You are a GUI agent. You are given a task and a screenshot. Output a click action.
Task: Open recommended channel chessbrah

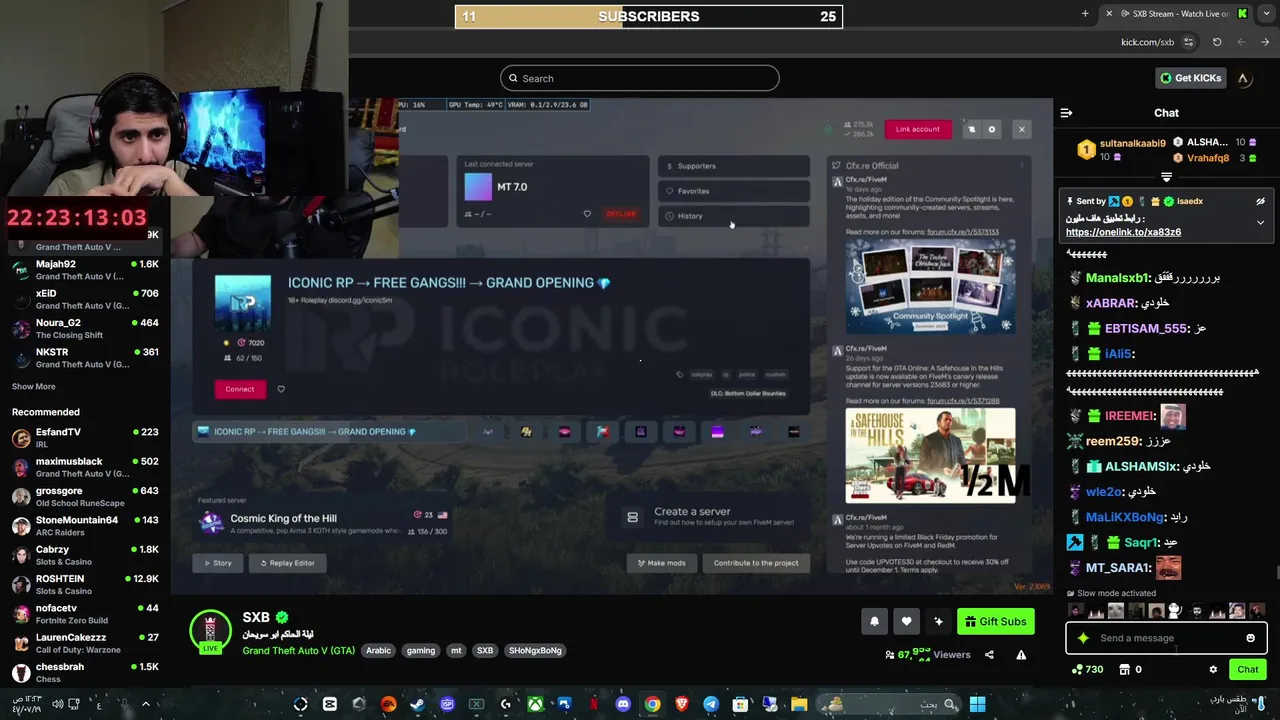85,672
